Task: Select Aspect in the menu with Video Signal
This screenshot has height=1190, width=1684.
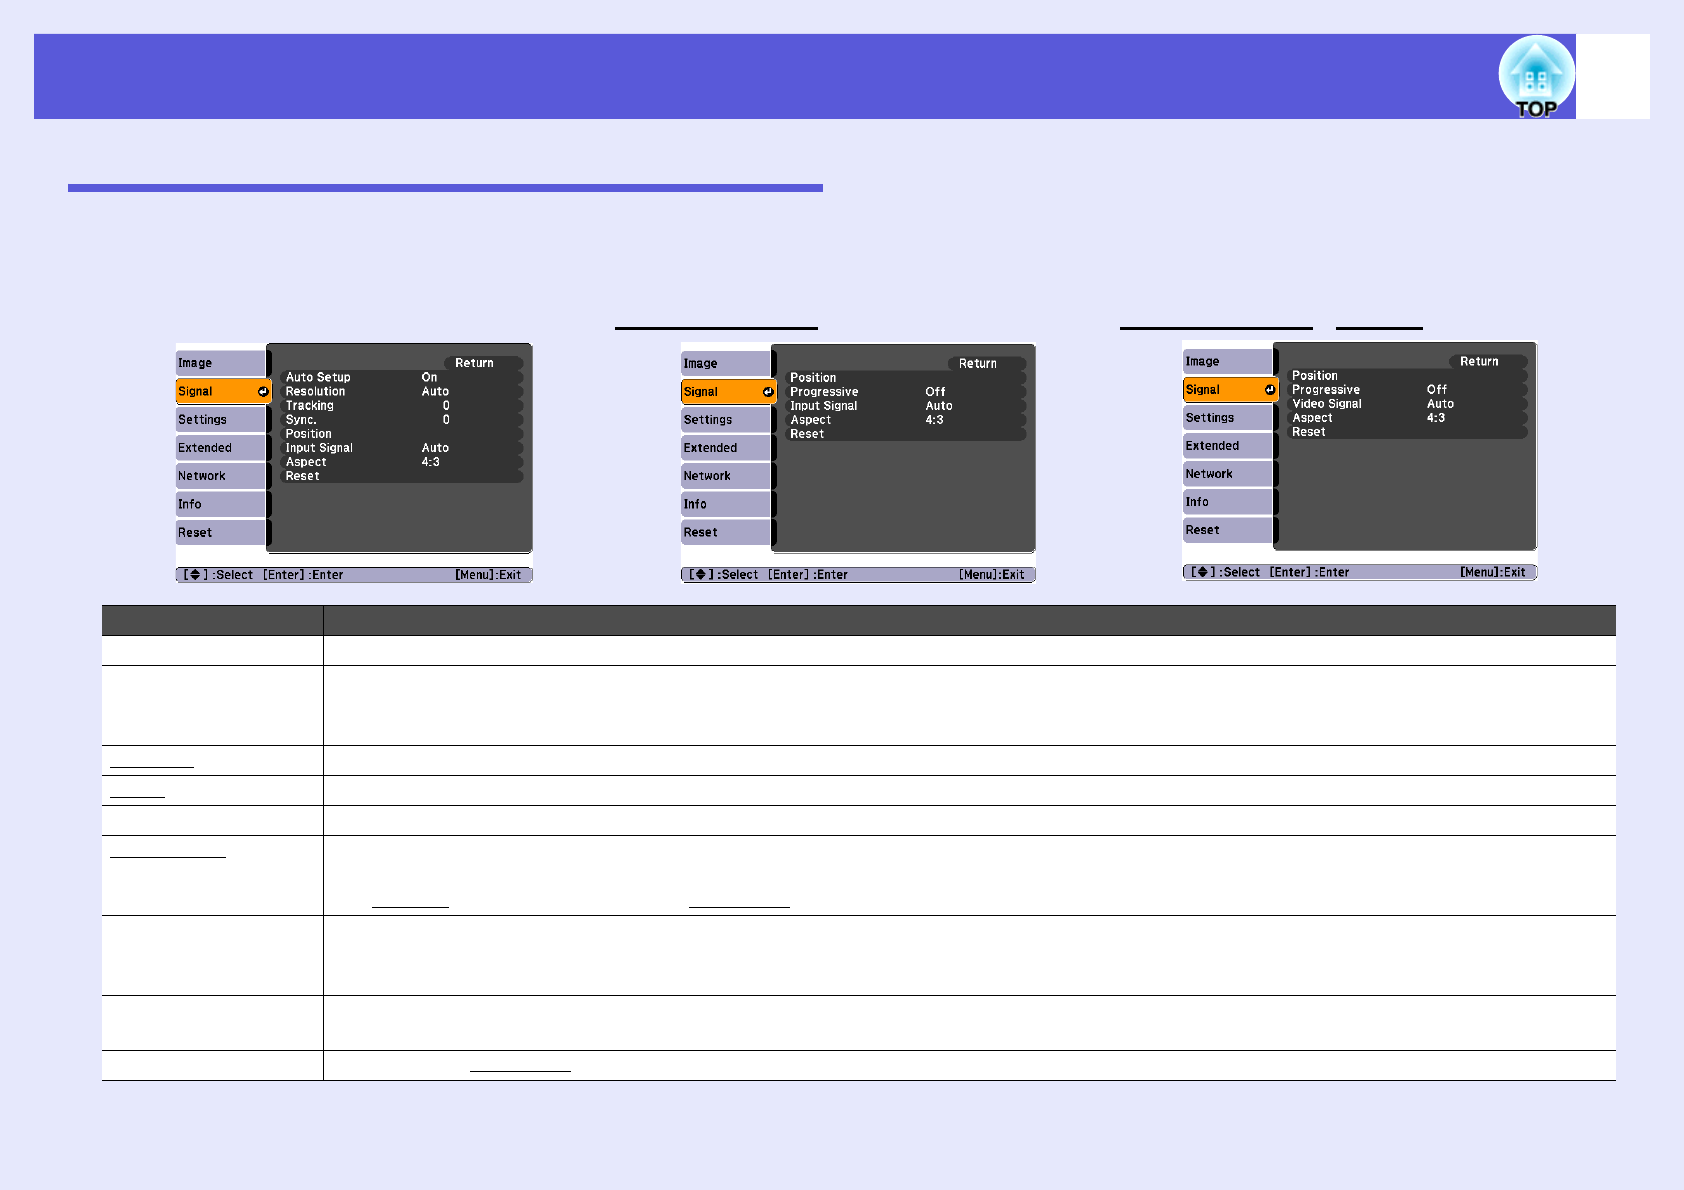Action: (x=1407, y=417)
